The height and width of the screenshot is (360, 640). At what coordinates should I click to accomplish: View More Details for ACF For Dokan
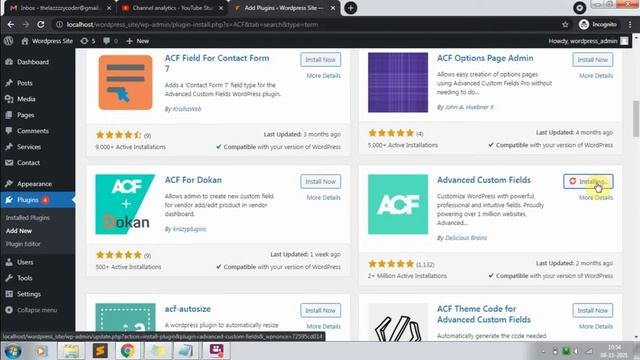[x=323, y=197]
